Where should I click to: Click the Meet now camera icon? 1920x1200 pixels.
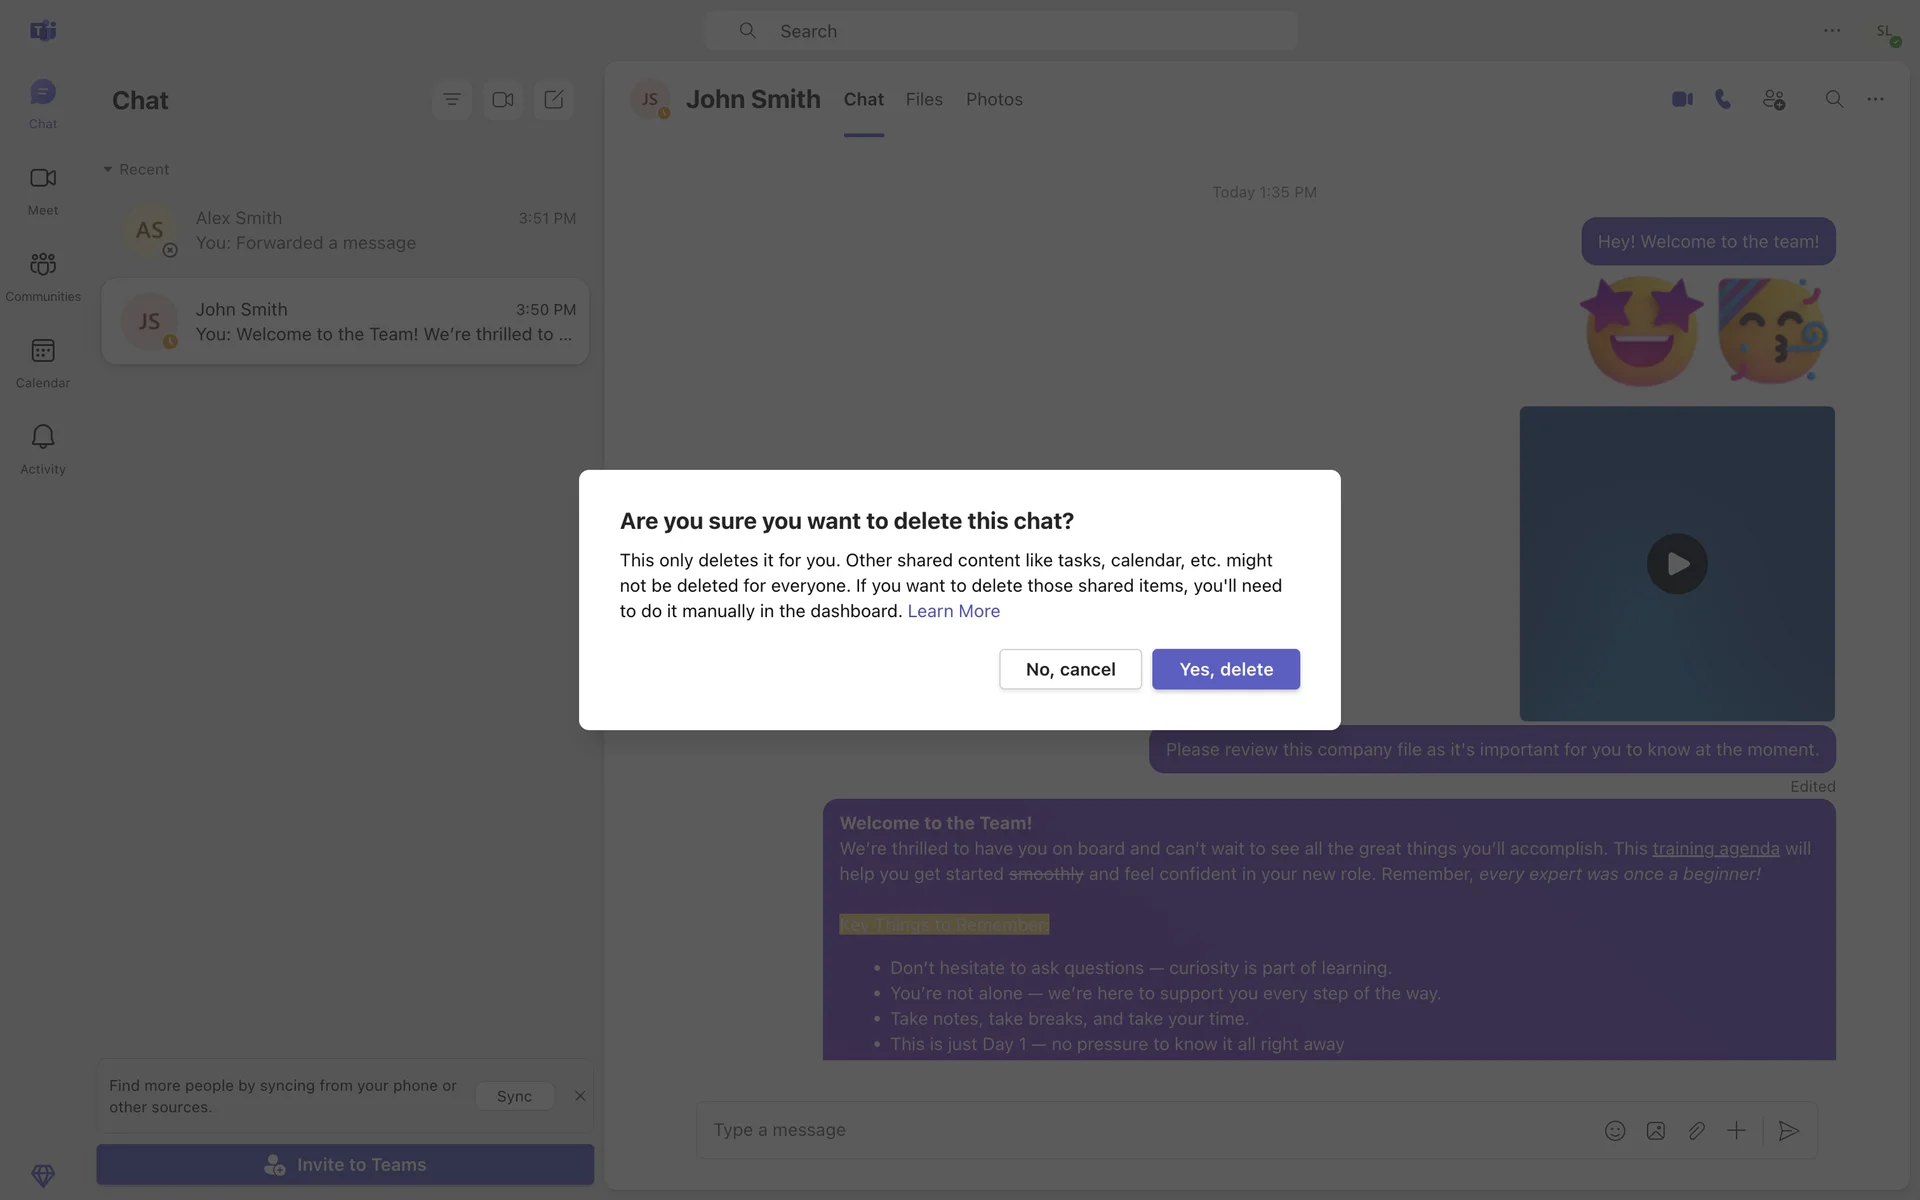pyautogui.click(x=503, y=100)
